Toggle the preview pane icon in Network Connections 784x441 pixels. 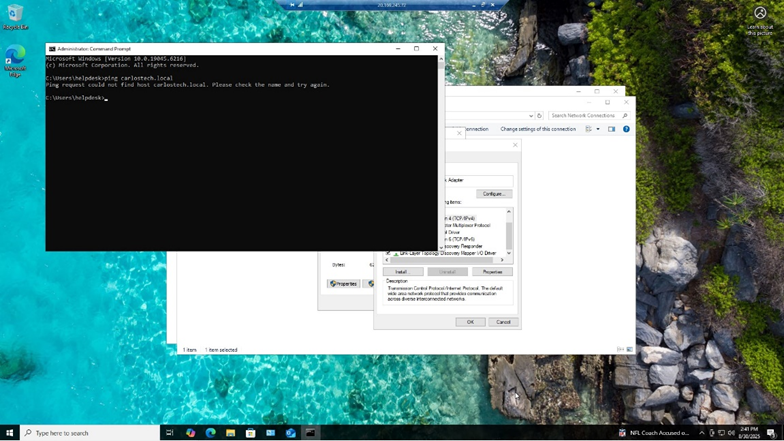point(612,129)
